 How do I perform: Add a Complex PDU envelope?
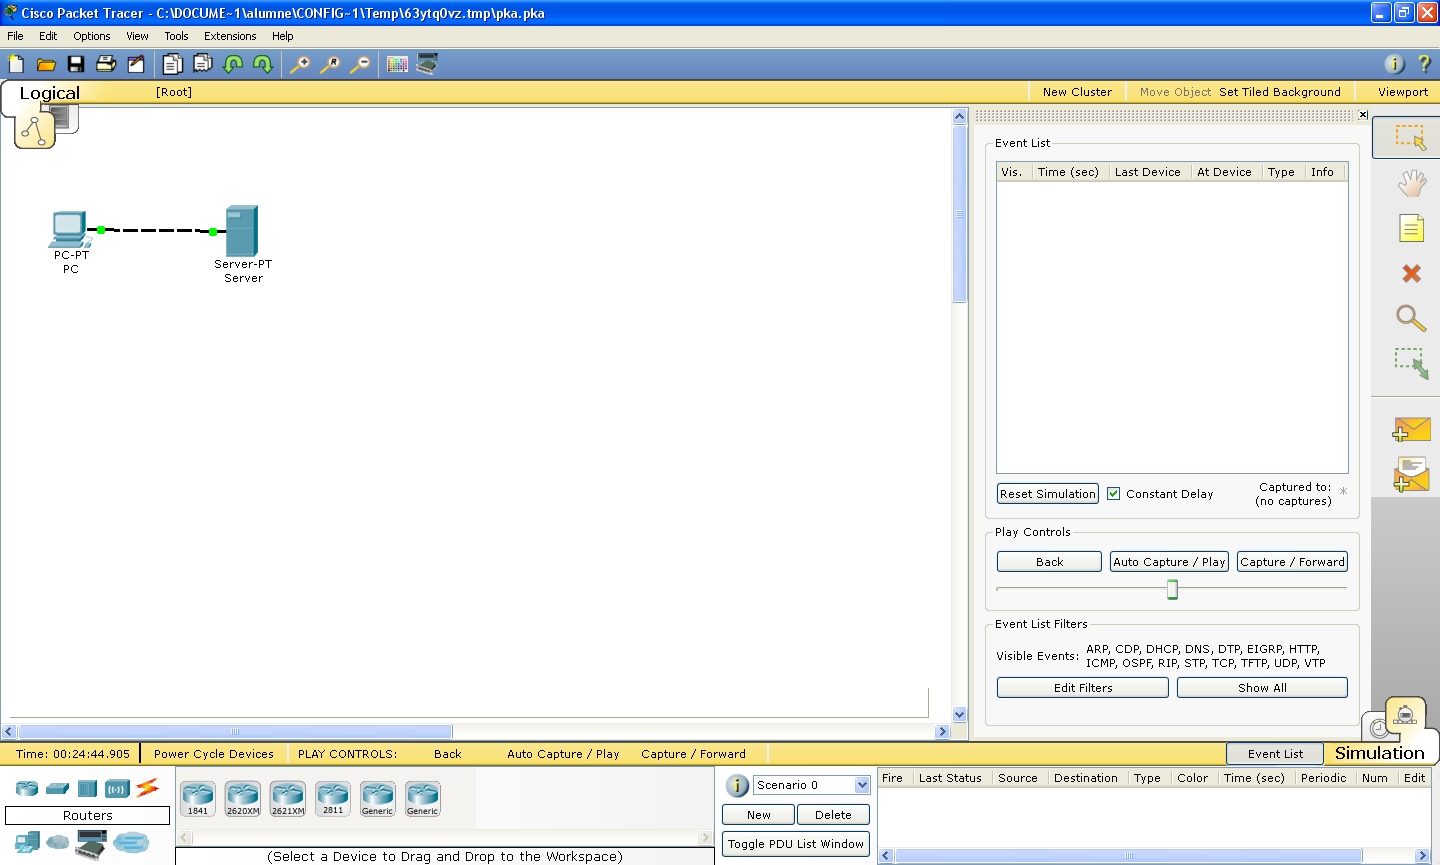[x=1411, y=474]
